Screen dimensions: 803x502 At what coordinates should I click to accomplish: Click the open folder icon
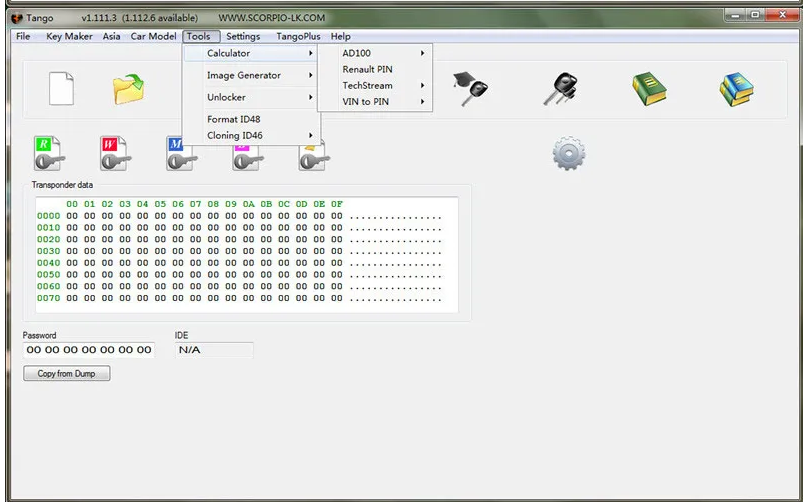coord(128,89)
